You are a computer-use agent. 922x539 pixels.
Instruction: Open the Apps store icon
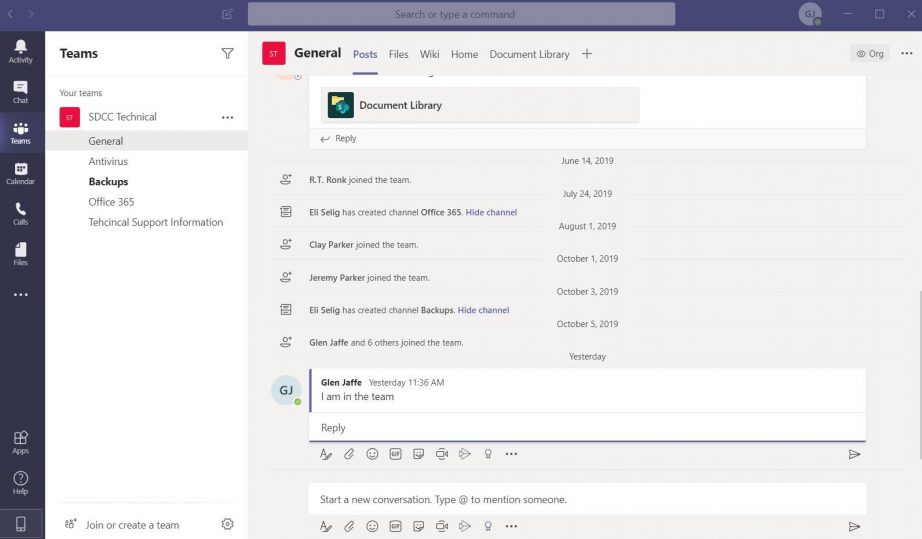point(21,442)
